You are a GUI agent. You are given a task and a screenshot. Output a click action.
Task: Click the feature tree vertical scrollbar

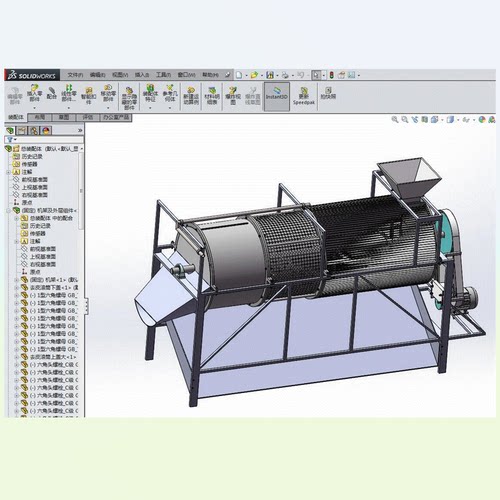click(x=81, y=191)
